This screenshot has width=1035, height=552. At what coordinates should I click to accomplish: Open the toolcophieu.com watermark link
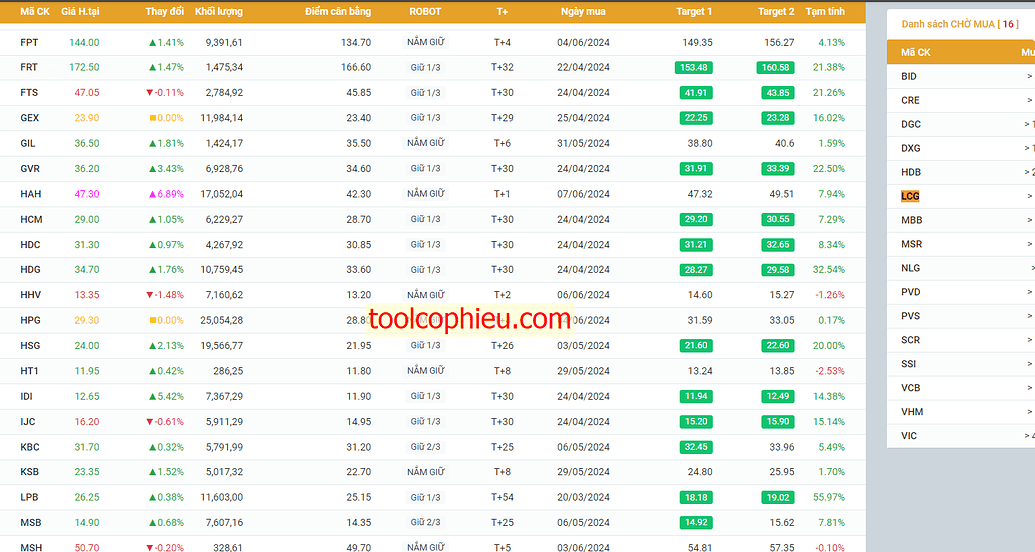point(469,319)
